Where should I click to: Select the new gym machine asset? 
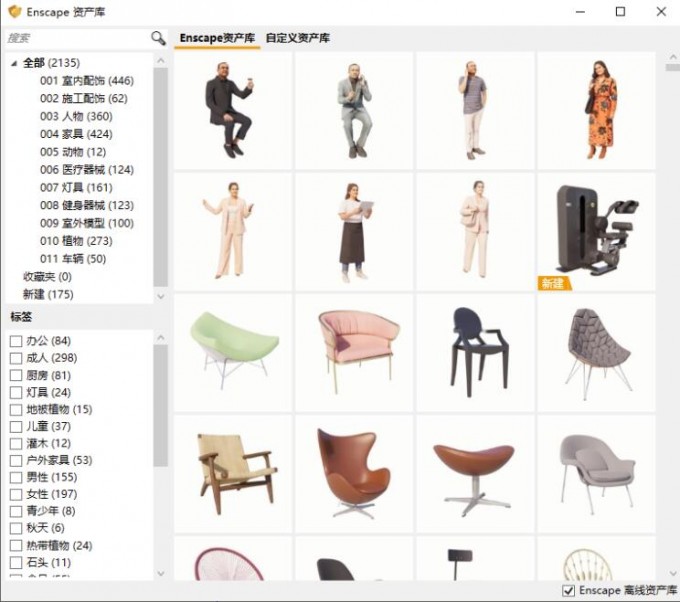pos(596,232)
